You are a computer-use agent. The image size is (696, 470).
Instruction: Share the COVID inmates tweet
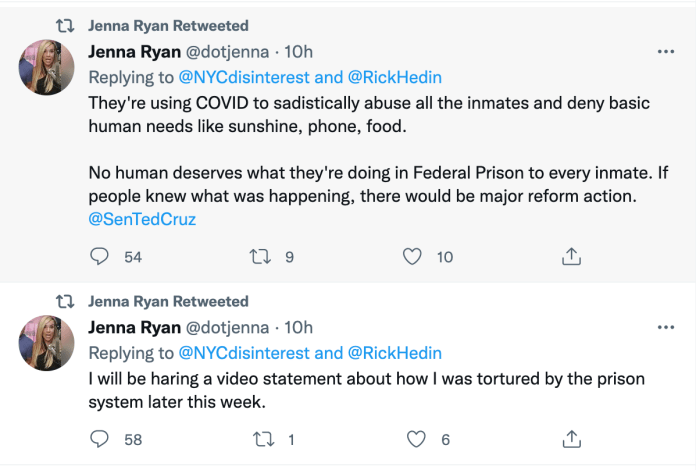pyautogui.click(x=571, y=257)
